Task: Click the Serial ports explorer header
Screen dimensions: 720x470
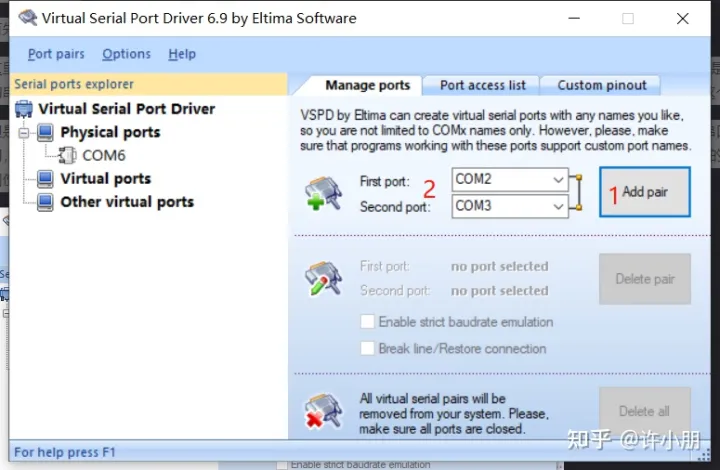Action: pyautogui.click(x=149, y=84)
